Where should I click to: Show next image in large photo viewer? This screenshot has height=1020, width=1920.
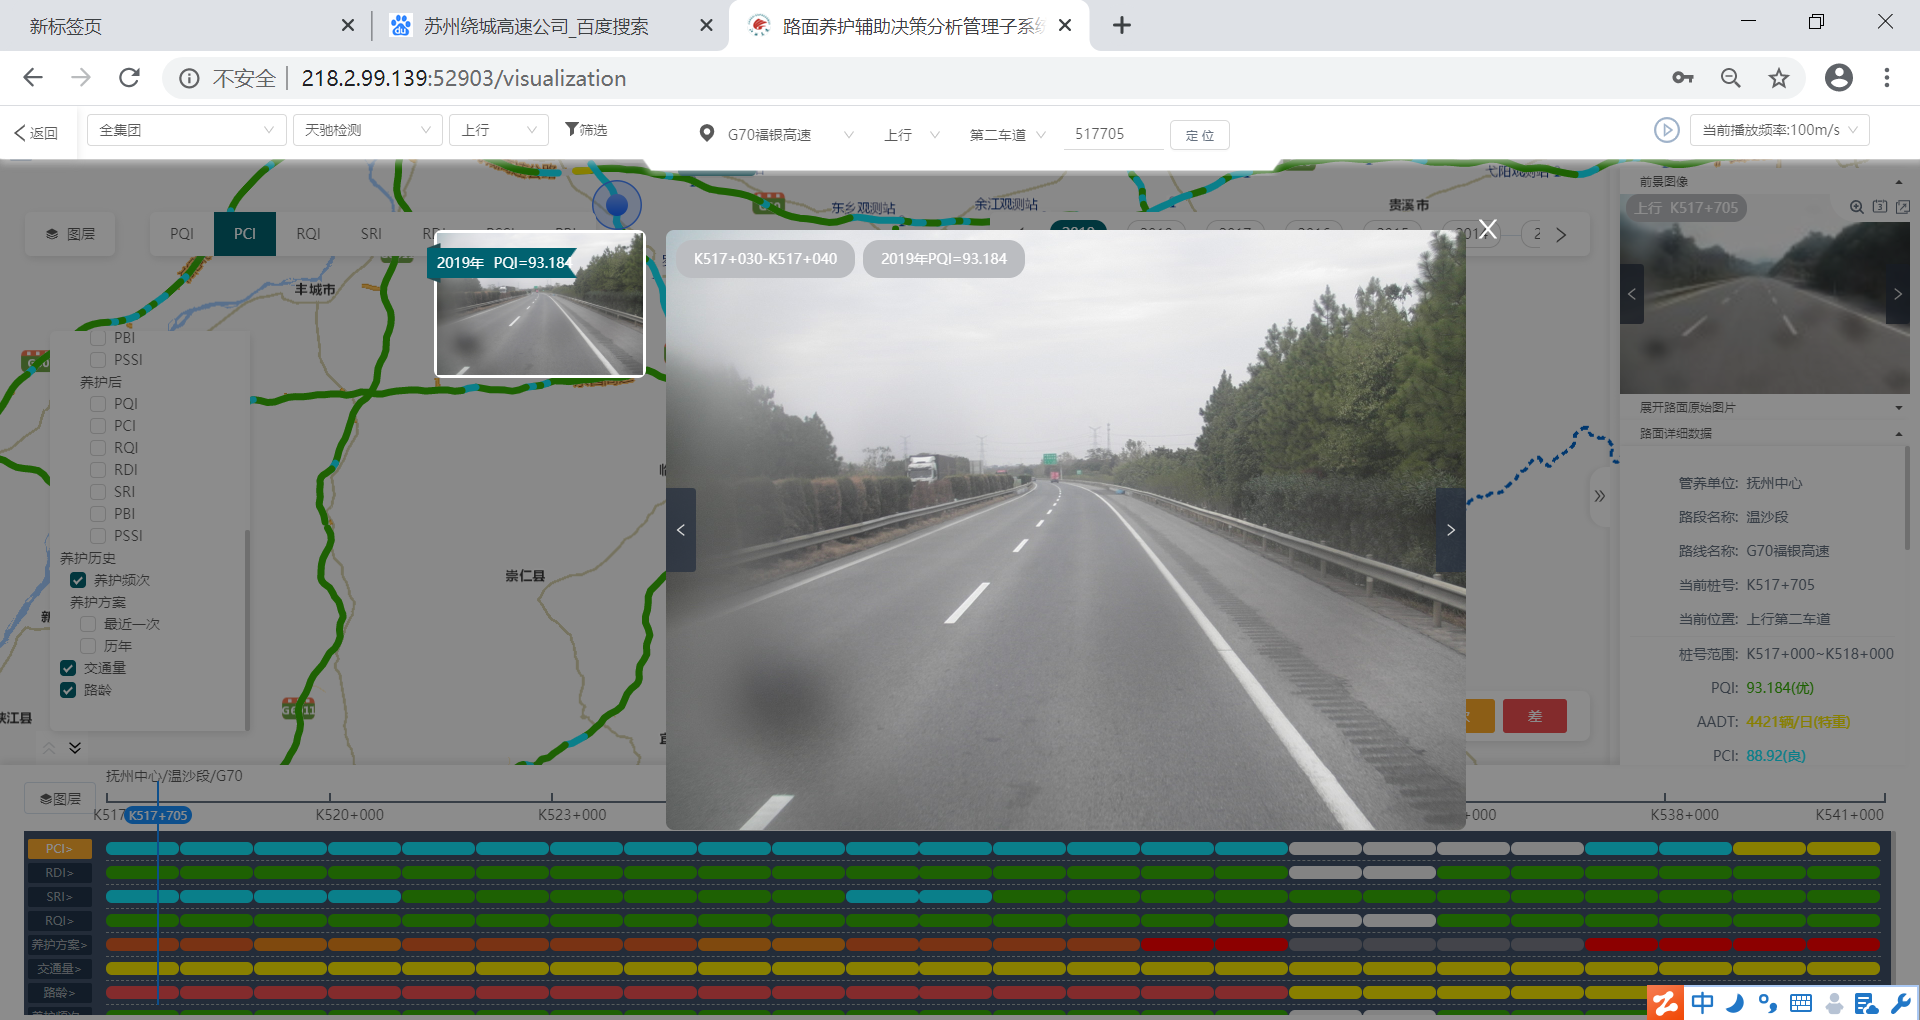tap(1450, 530)
